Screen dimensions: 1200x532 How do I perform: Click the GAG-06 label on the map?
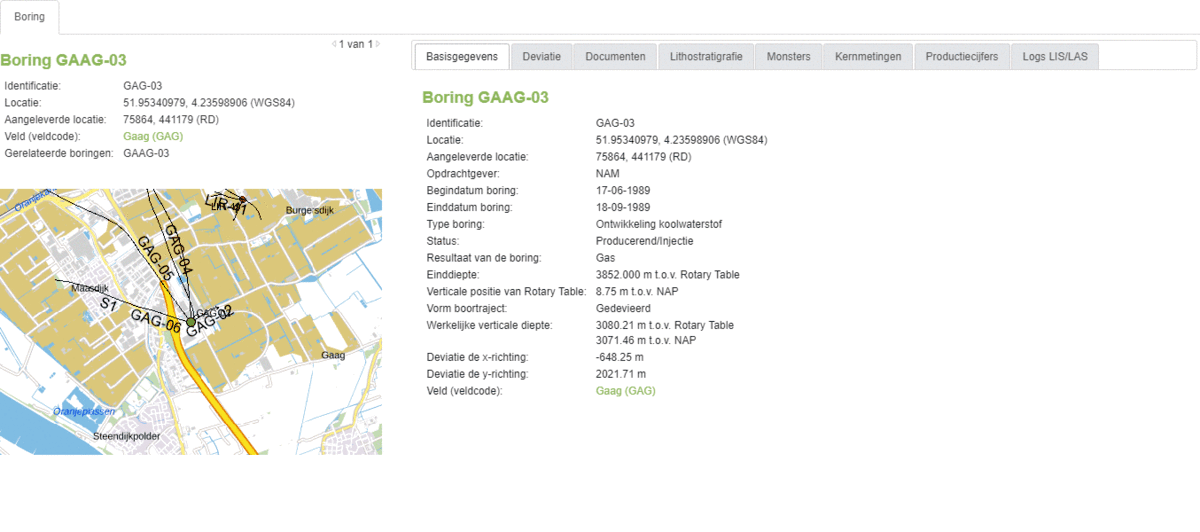[x=156, y=323]
